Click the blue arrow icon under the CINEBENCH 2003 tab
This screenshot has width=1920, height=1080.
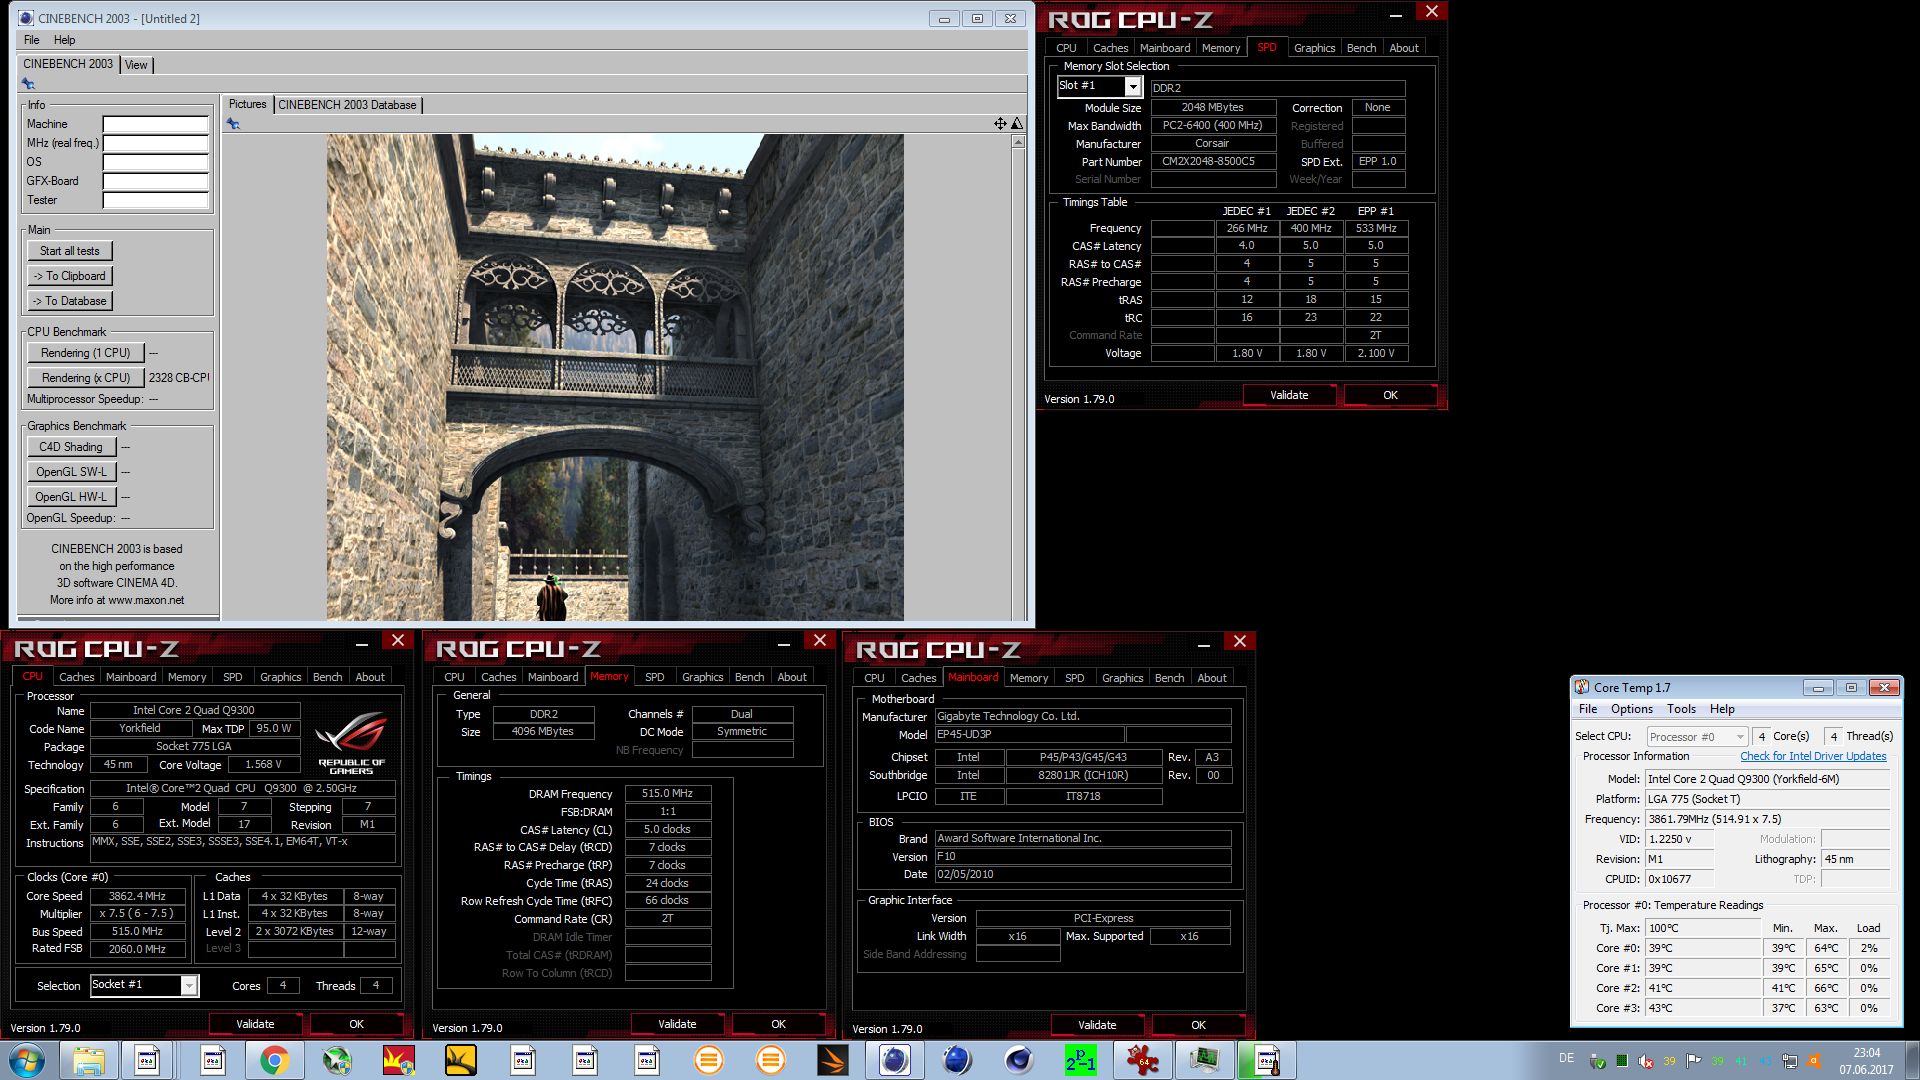tap(28, 84)
